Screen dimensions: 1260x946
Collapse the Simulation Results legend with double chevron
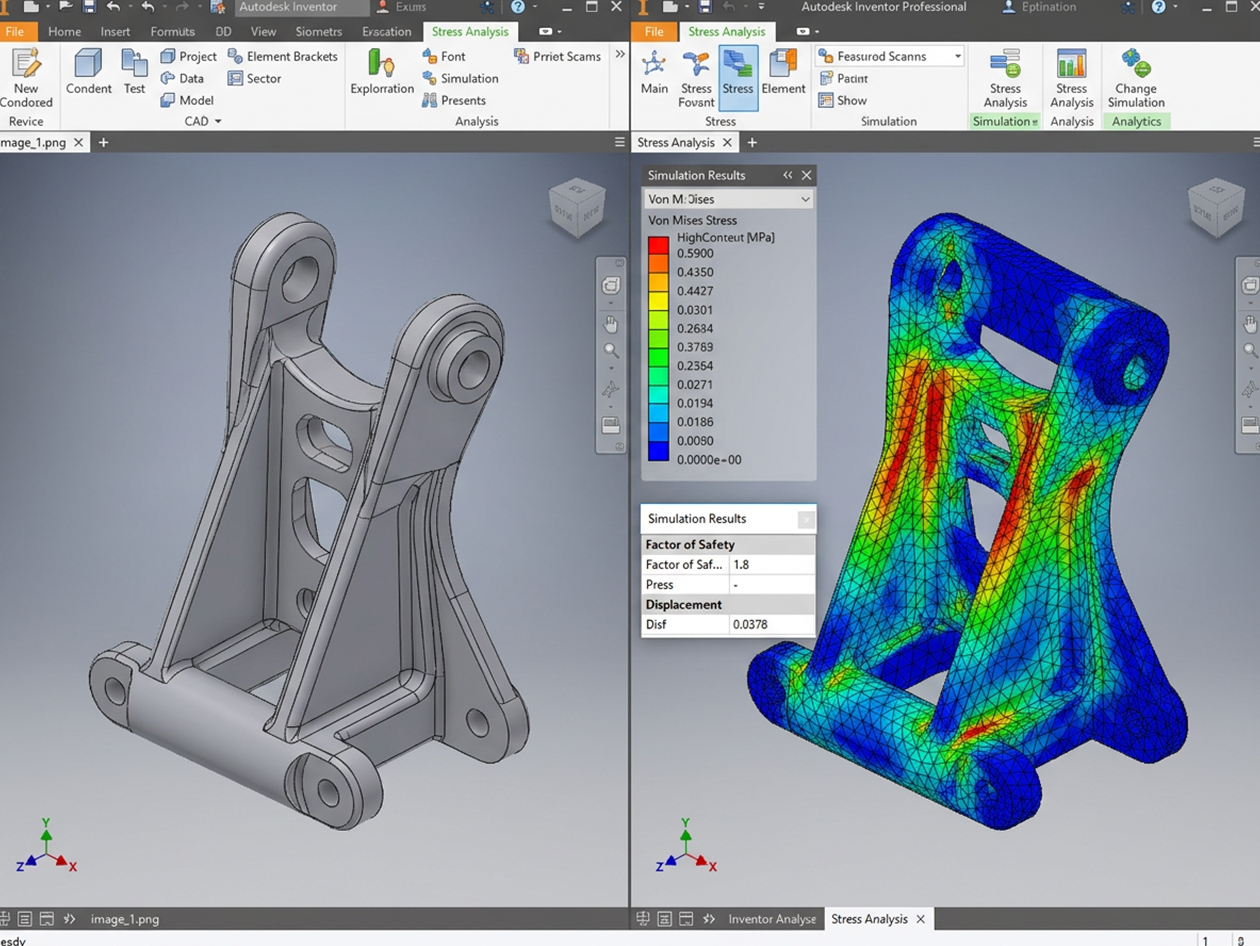pyautogui.click(x=788, y=175)
